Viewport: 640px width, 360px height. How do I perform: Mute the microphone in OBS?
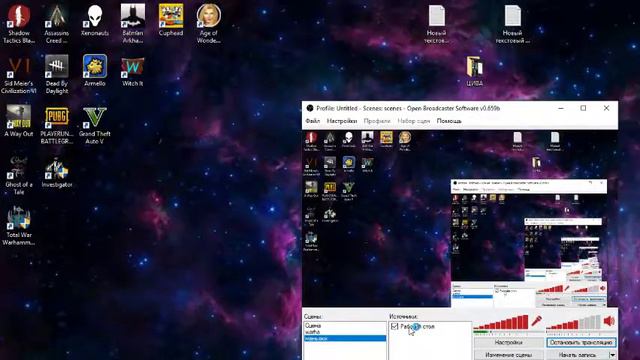click(x=536, y=321)
